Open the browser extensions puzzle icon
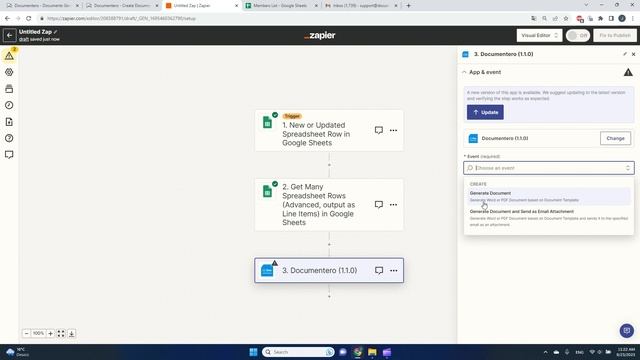 pos(600,18)
